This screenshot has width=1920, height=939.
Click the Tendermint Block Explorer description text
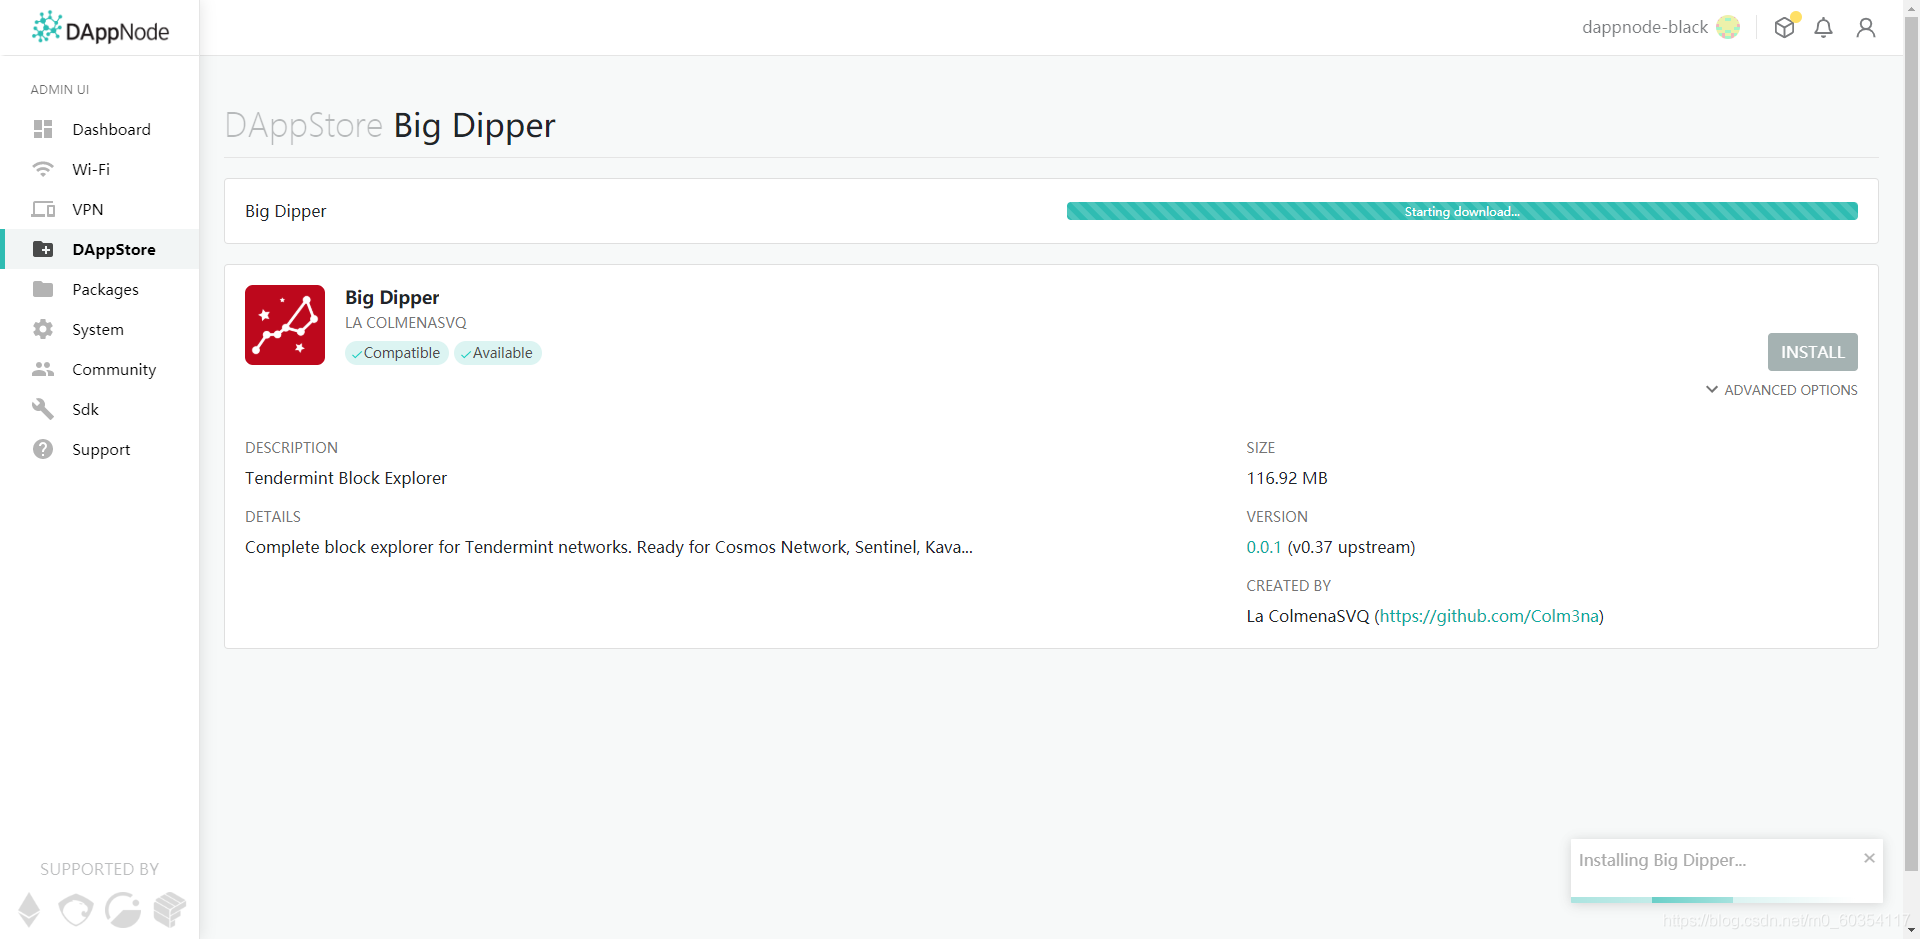[346, 478]
